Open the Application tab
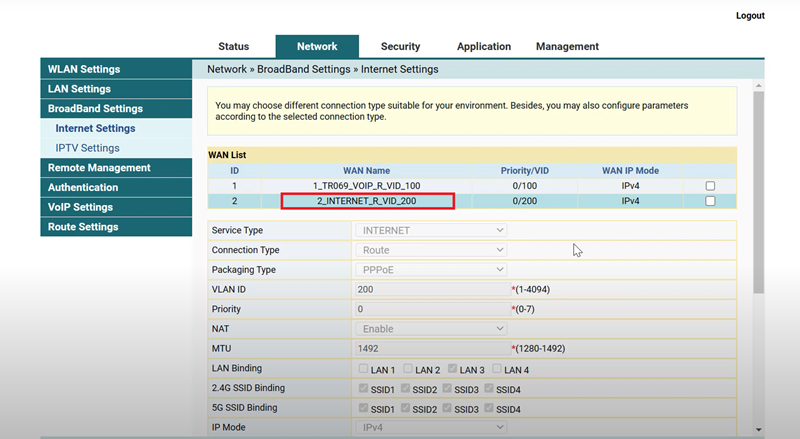 click(x=484, y=46)
